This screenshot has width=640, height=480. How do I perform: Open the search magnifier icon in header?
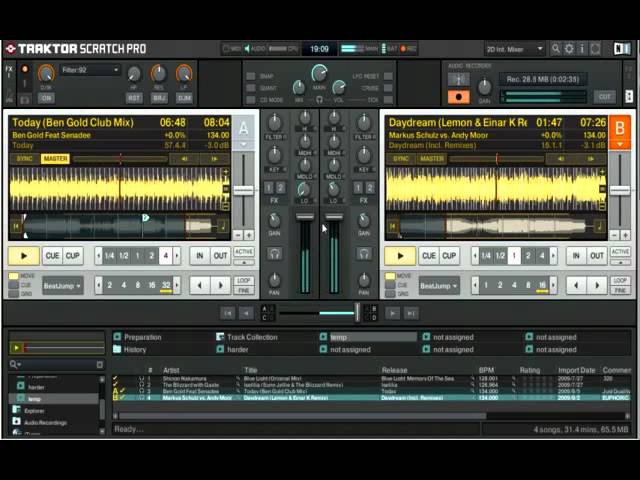(x=556, y=49)
